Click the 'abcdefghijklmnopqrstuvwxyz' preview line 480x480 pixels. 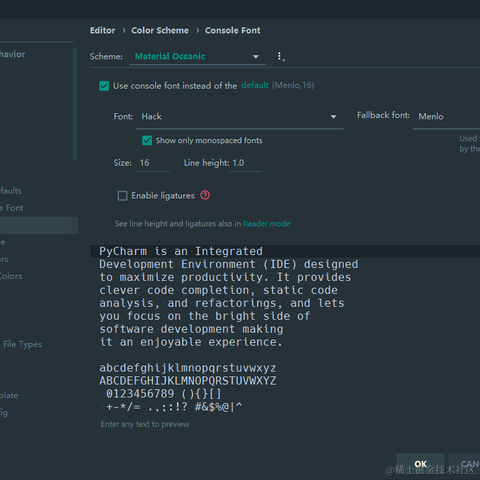click(188, 368)
